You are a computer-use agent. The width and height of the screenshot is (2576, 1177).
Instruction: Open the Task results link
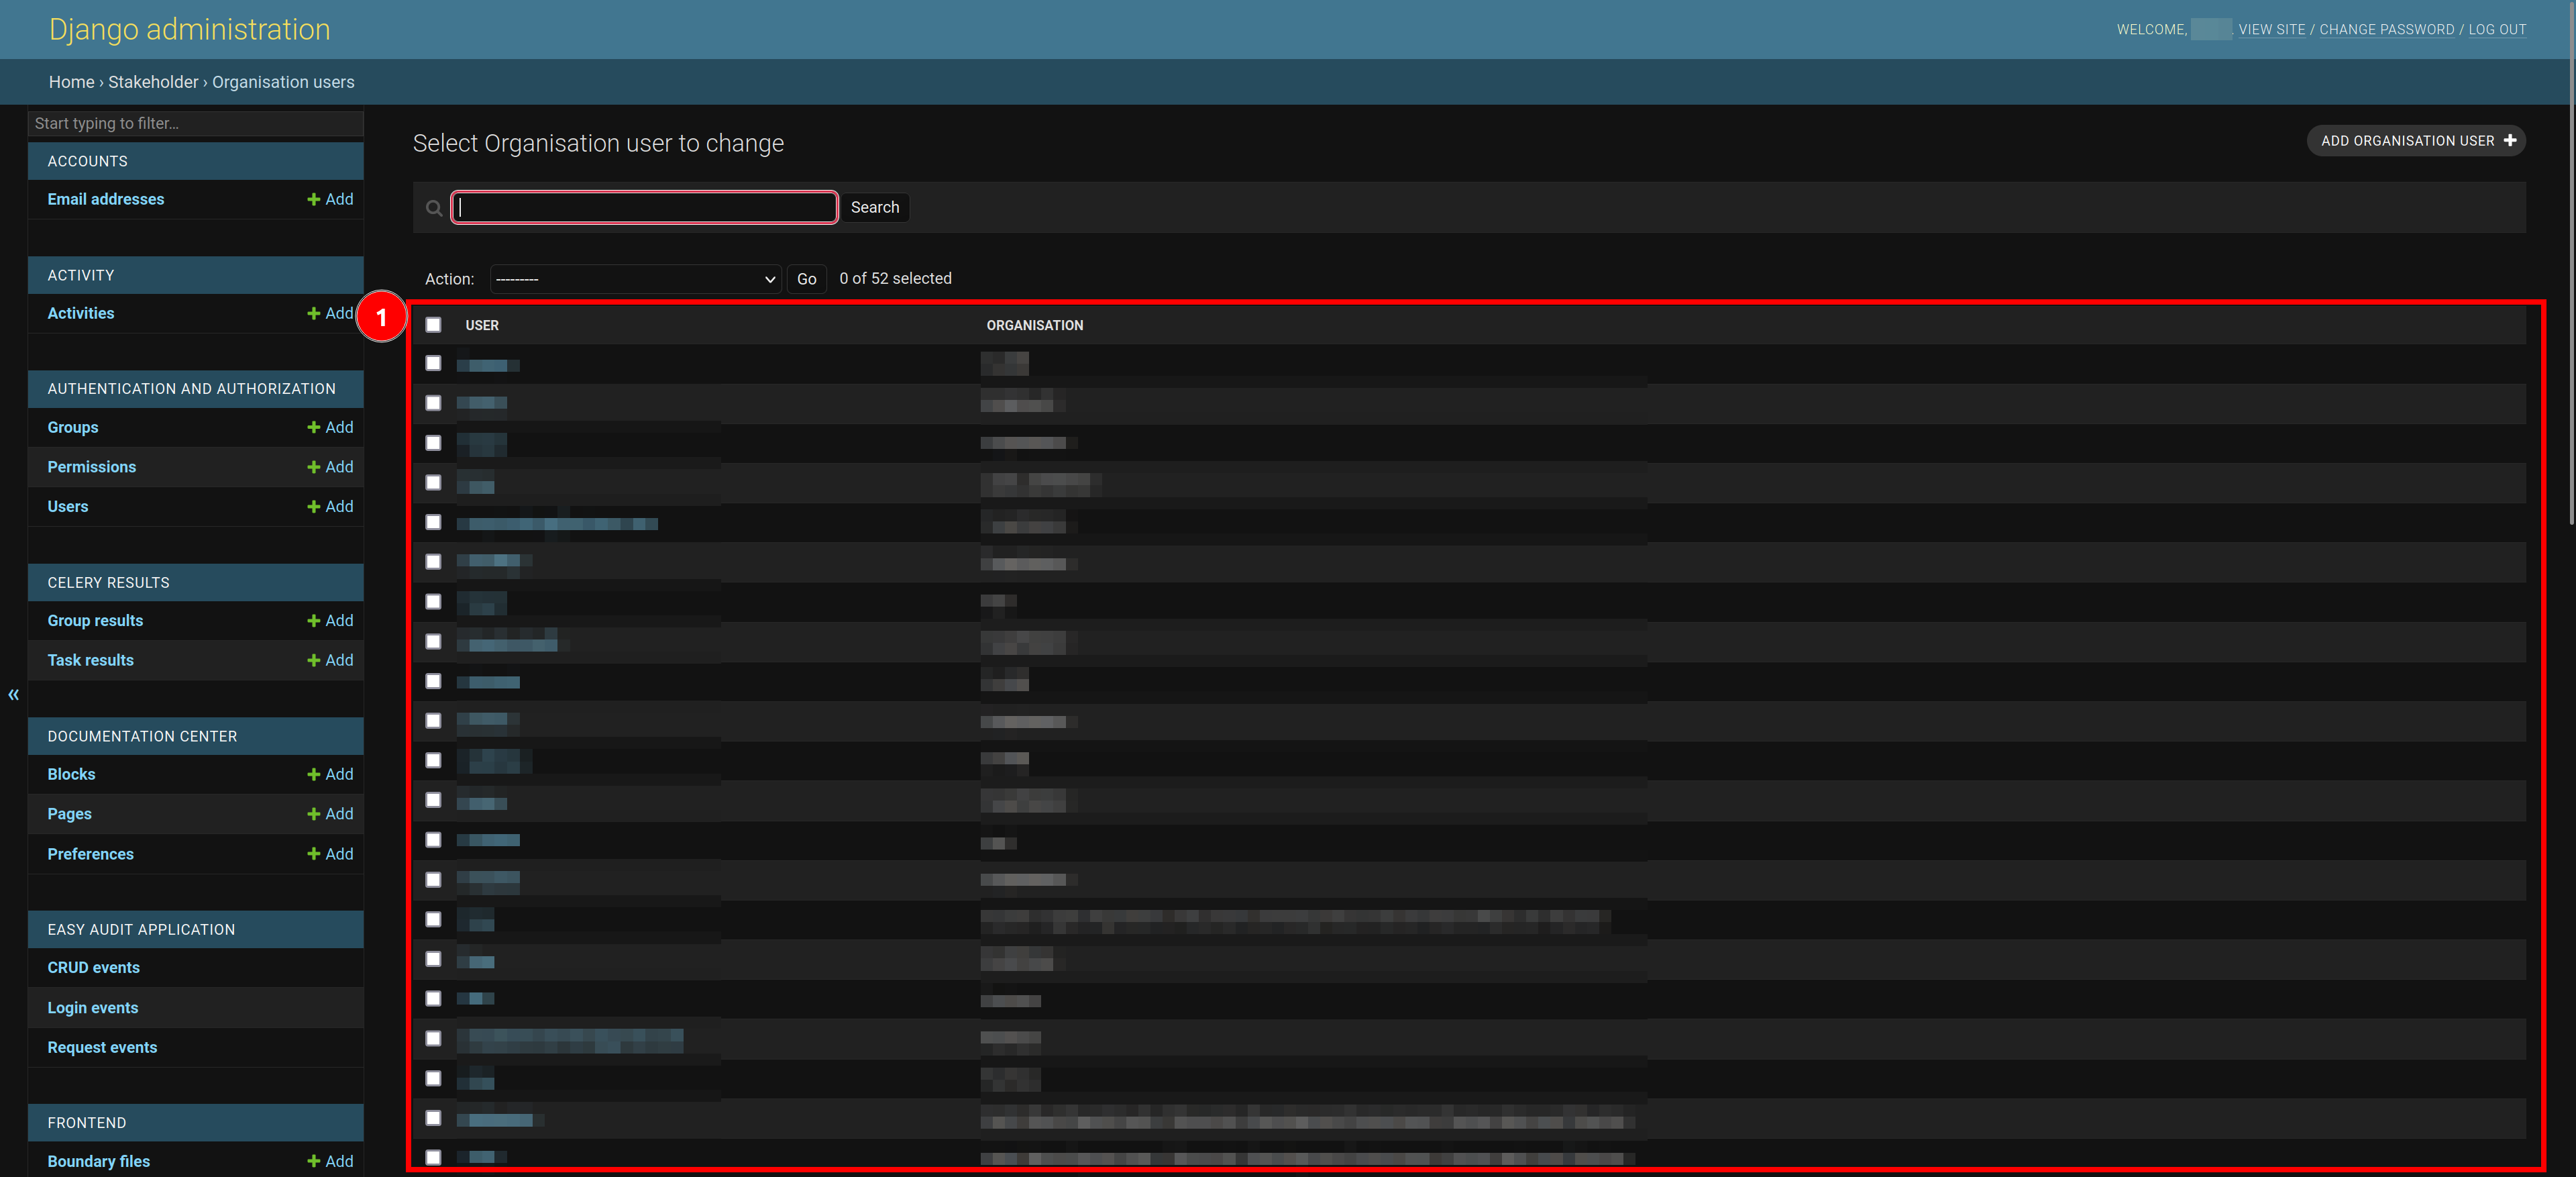point(91,660)
